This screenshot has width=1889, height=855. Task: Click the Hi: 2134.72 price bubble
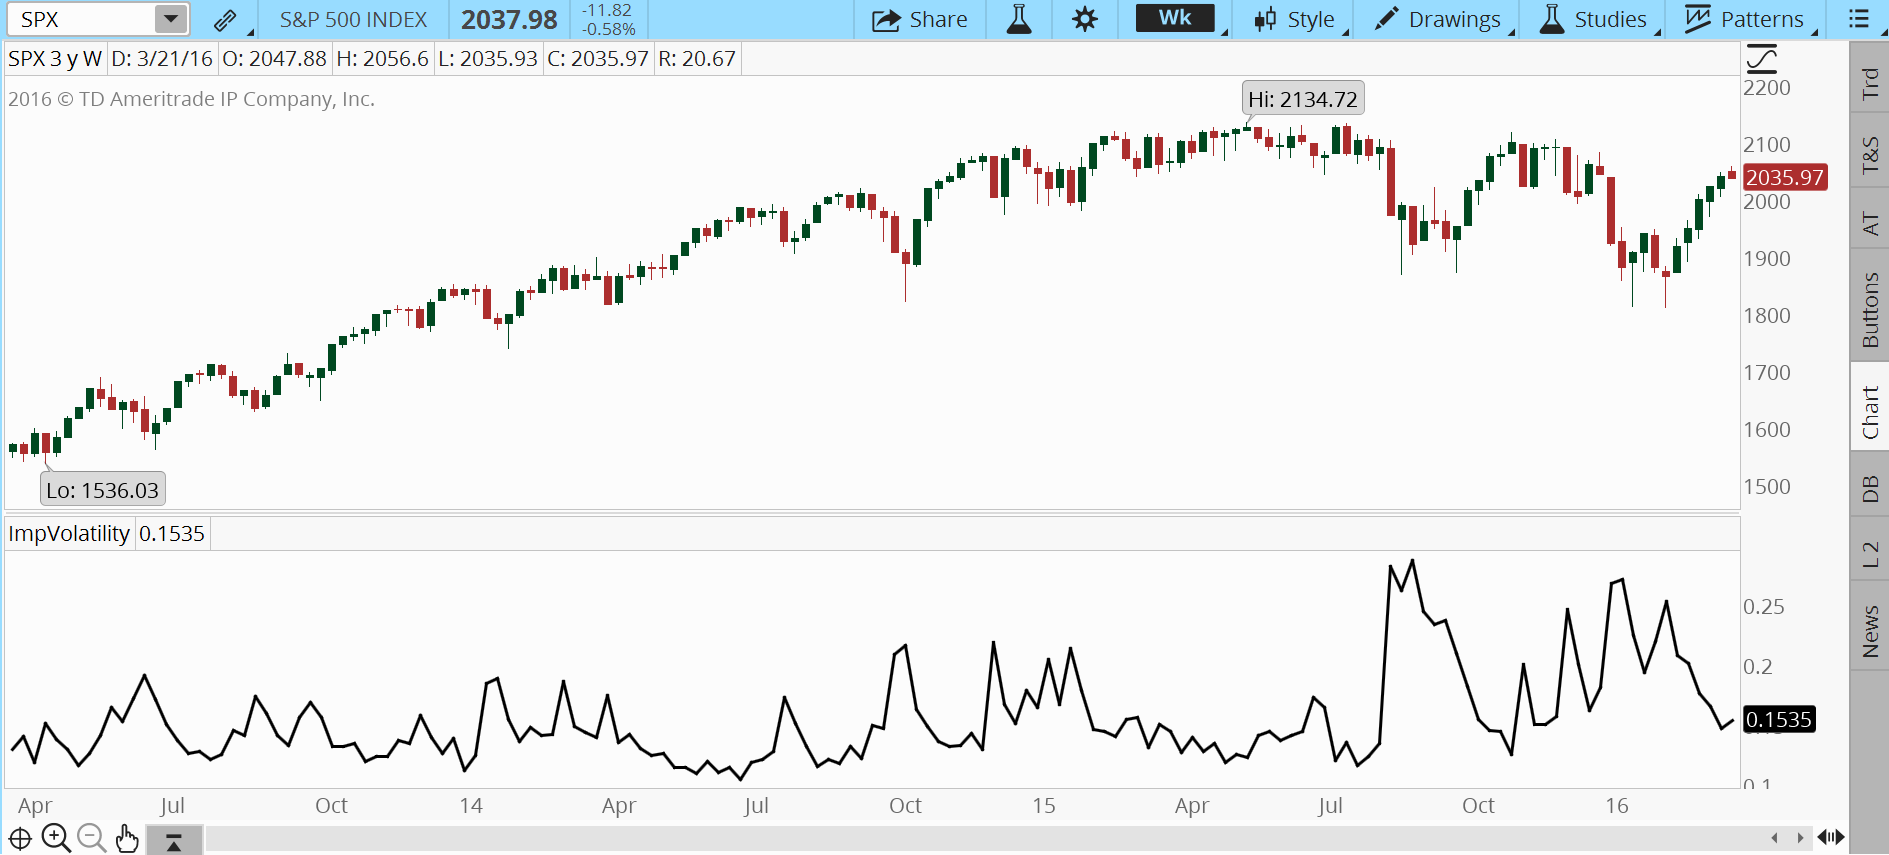coord(1303,99)
